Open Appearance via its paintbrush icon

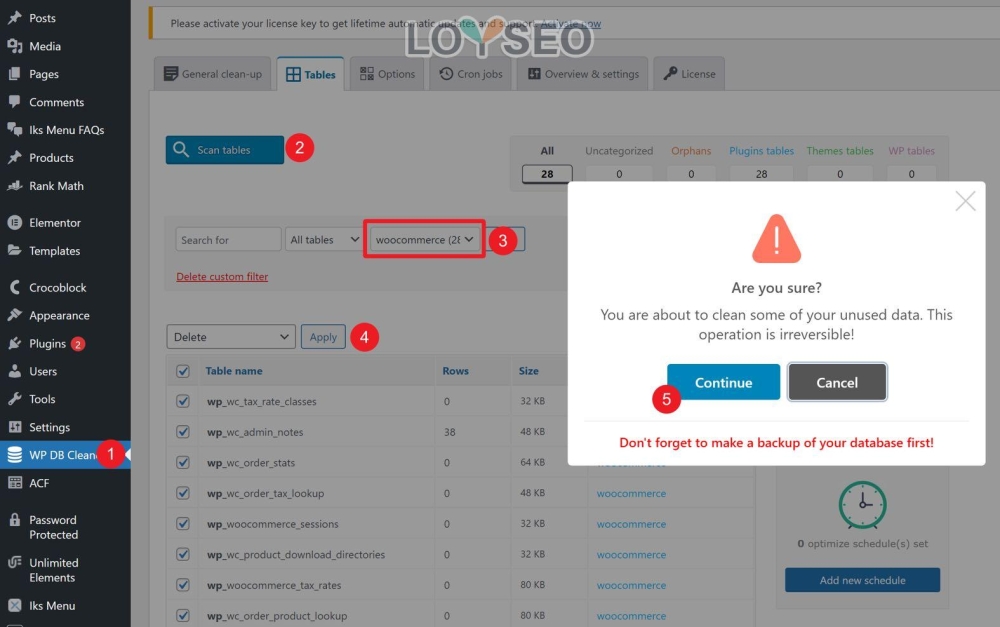tap(15, 315)
